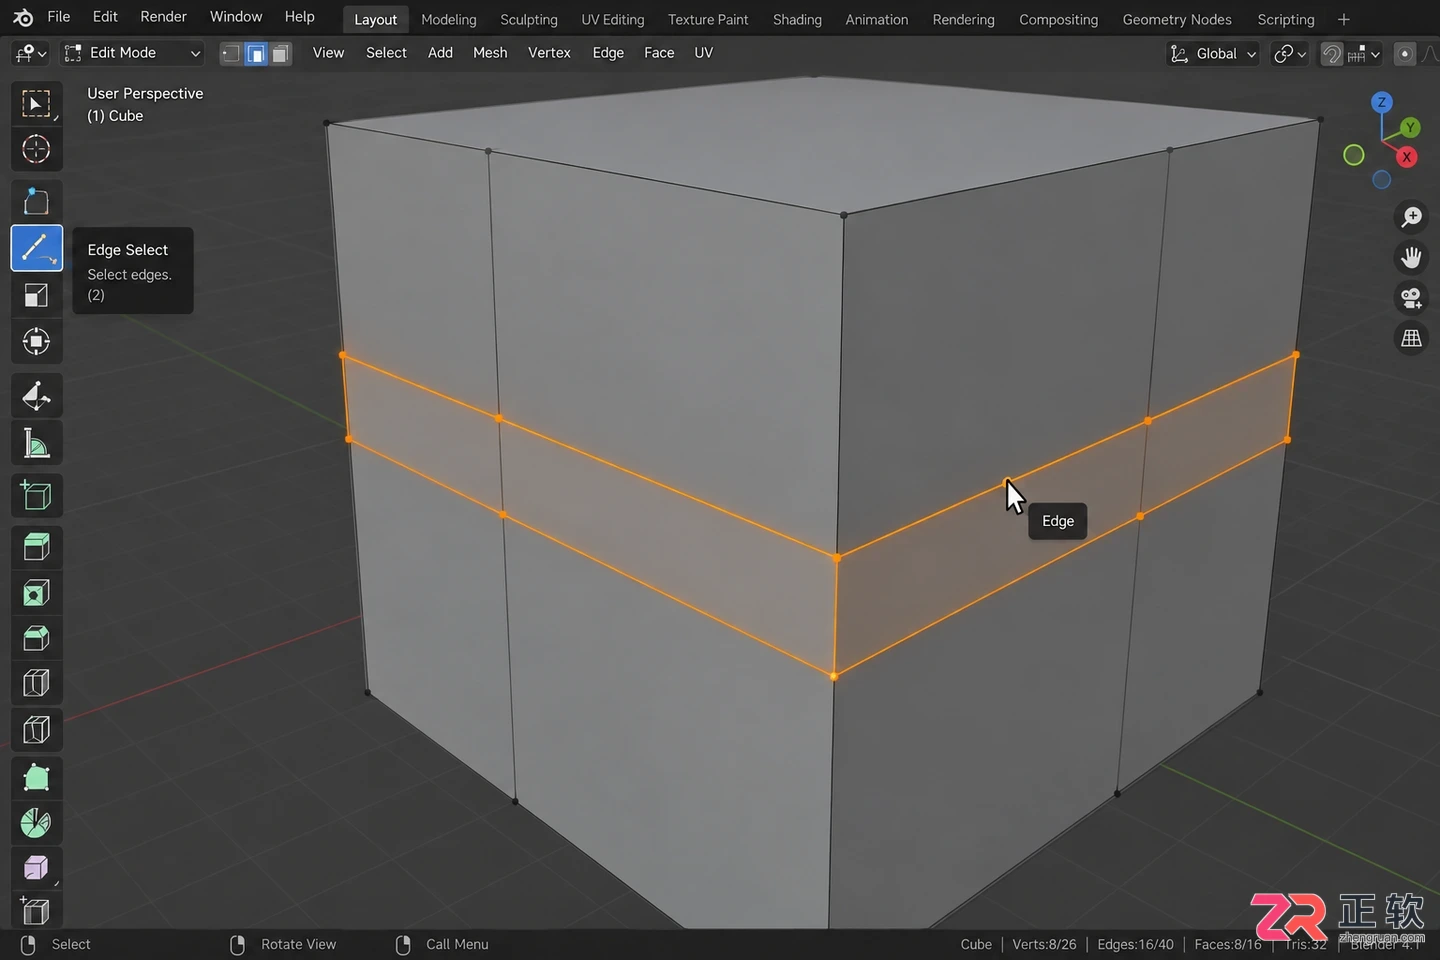The width and height of the screenshot is (1440, 960).
Task: Click the hand Pan view gizmo
Action: pyautogui.click(x=1411, y=258)
